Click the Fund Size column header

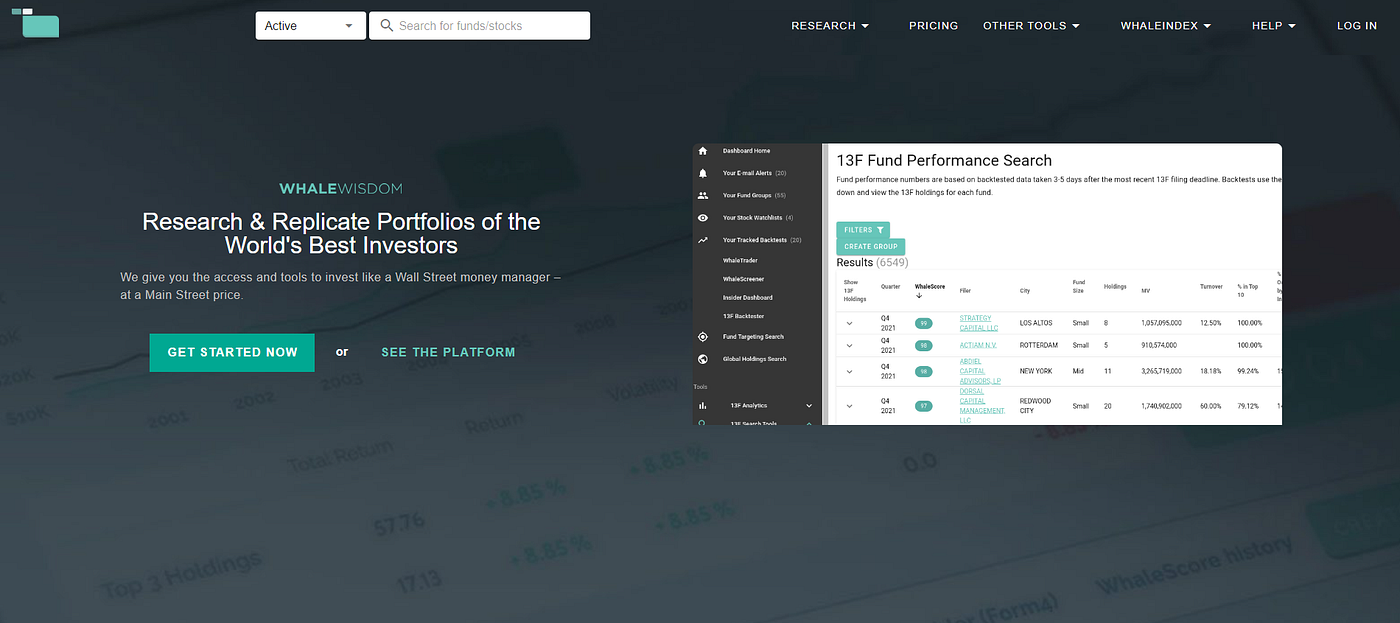tap(1078, 286)
